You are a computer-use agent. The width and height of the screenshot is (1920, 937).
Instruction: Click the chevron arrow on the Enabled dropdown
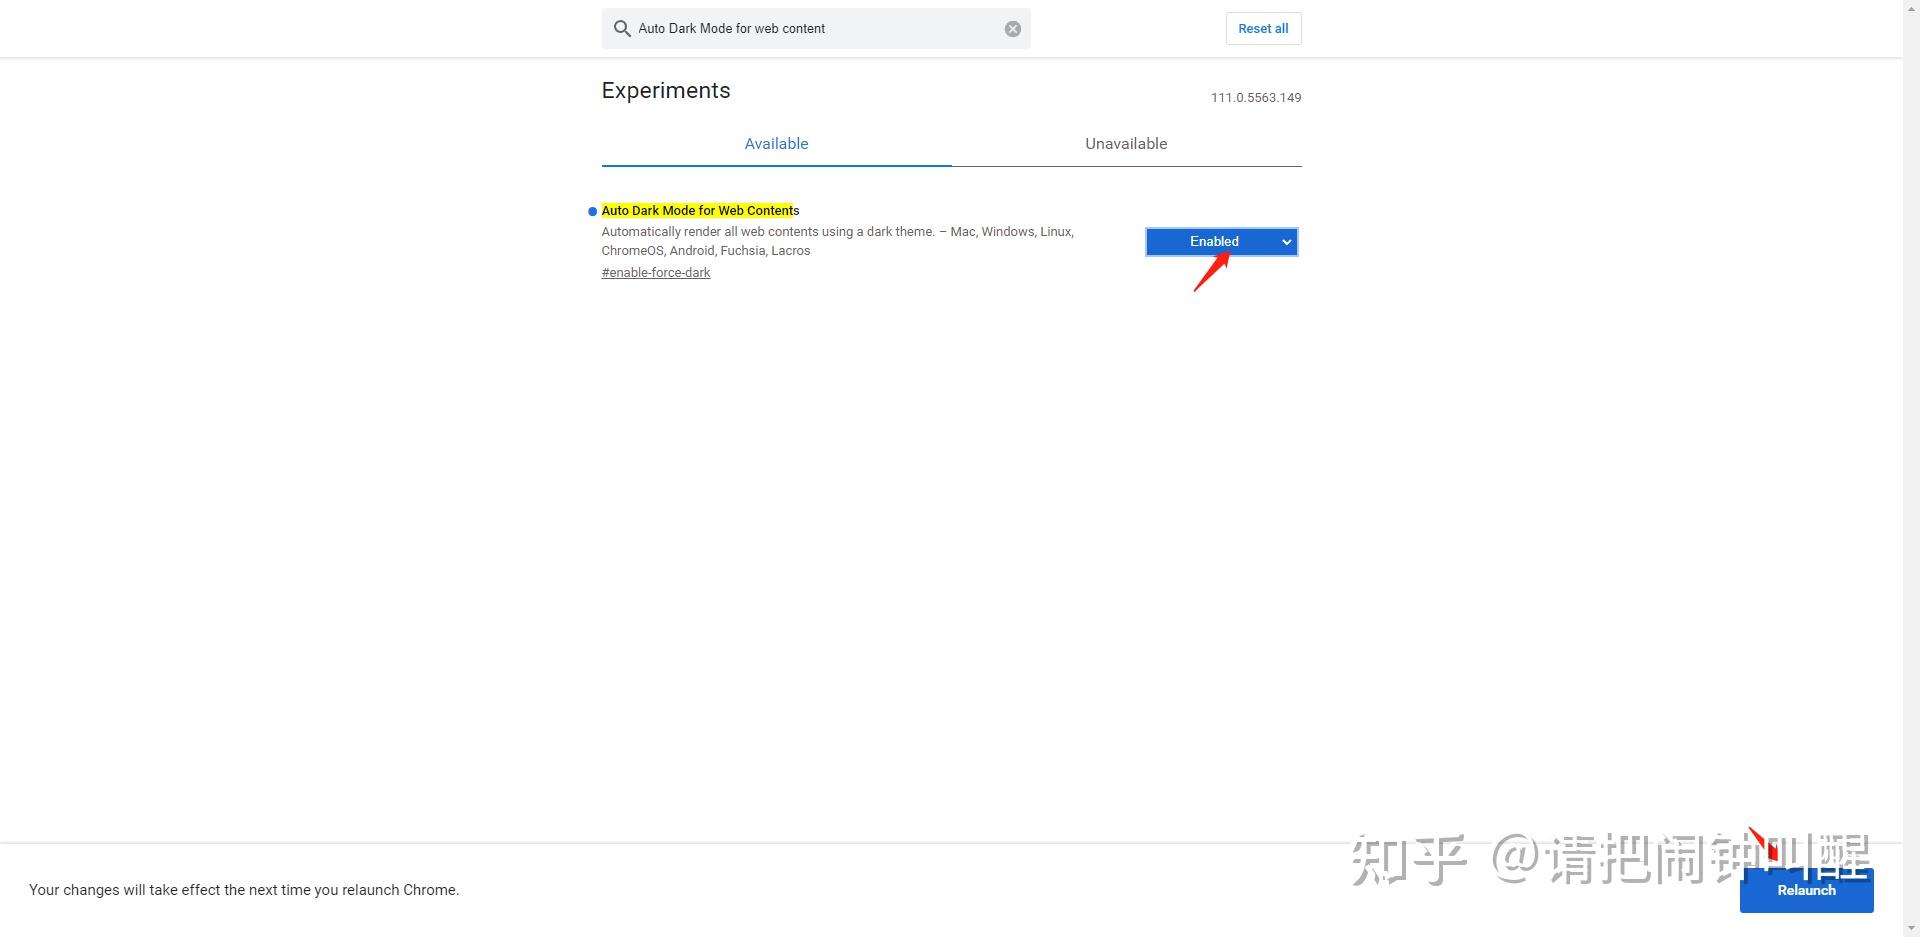click(x=1287, y=242)
